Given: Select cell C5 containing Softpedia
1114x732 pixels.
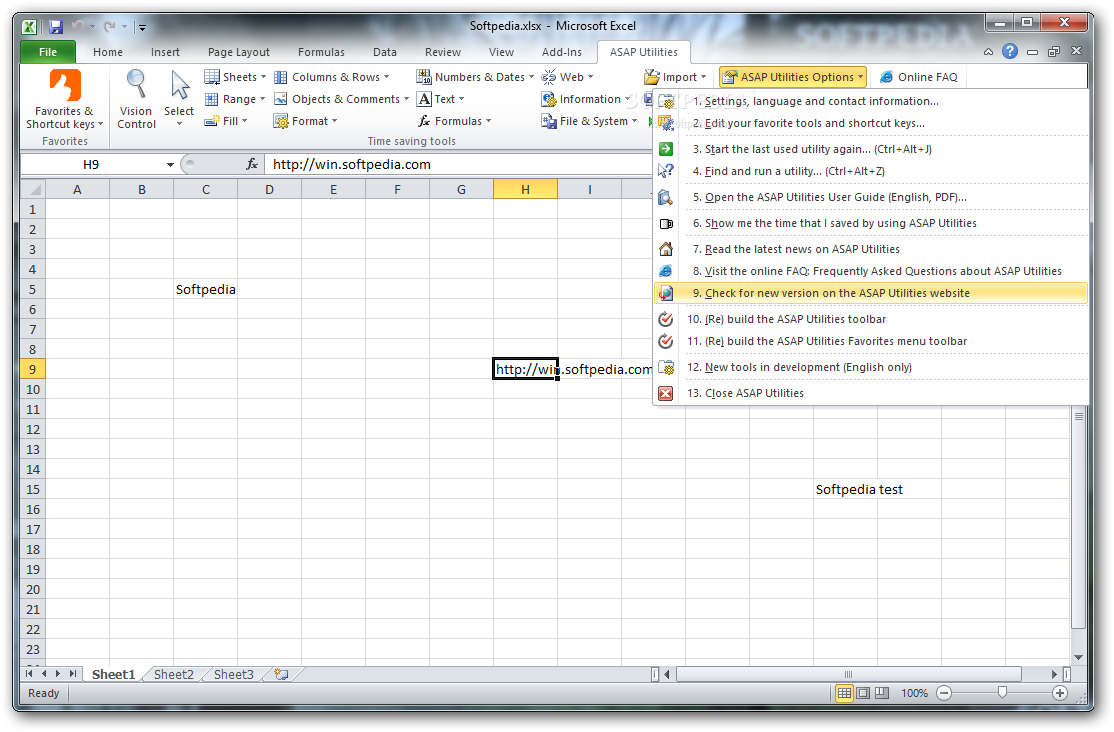Looking at the screenshot, I should click(x=205, y=289).
